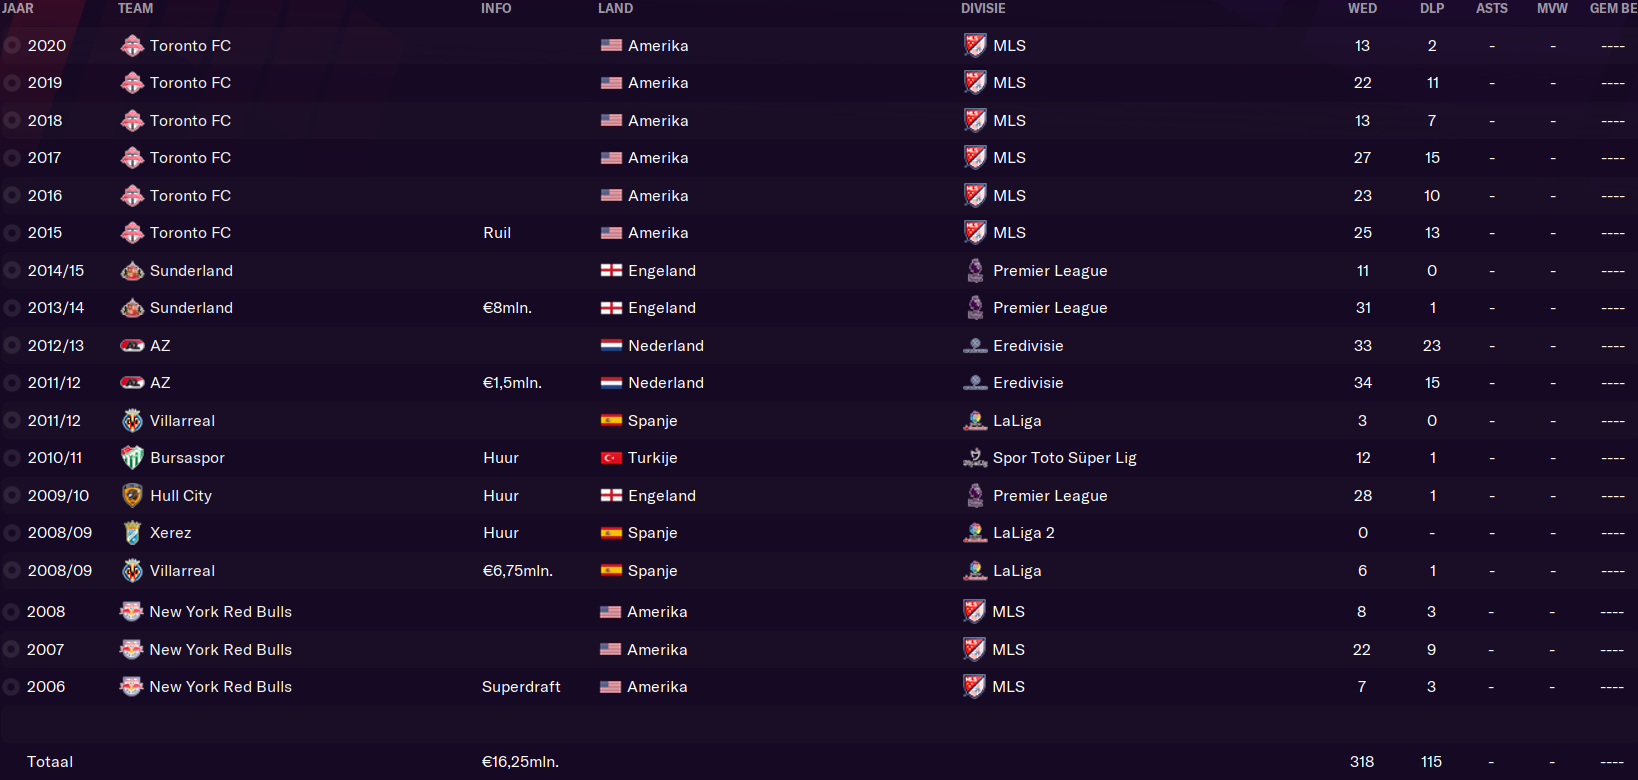Screen dimensions: 1638x780
Task: Click the Xerez club crest
Action: [x=132, y=533]
